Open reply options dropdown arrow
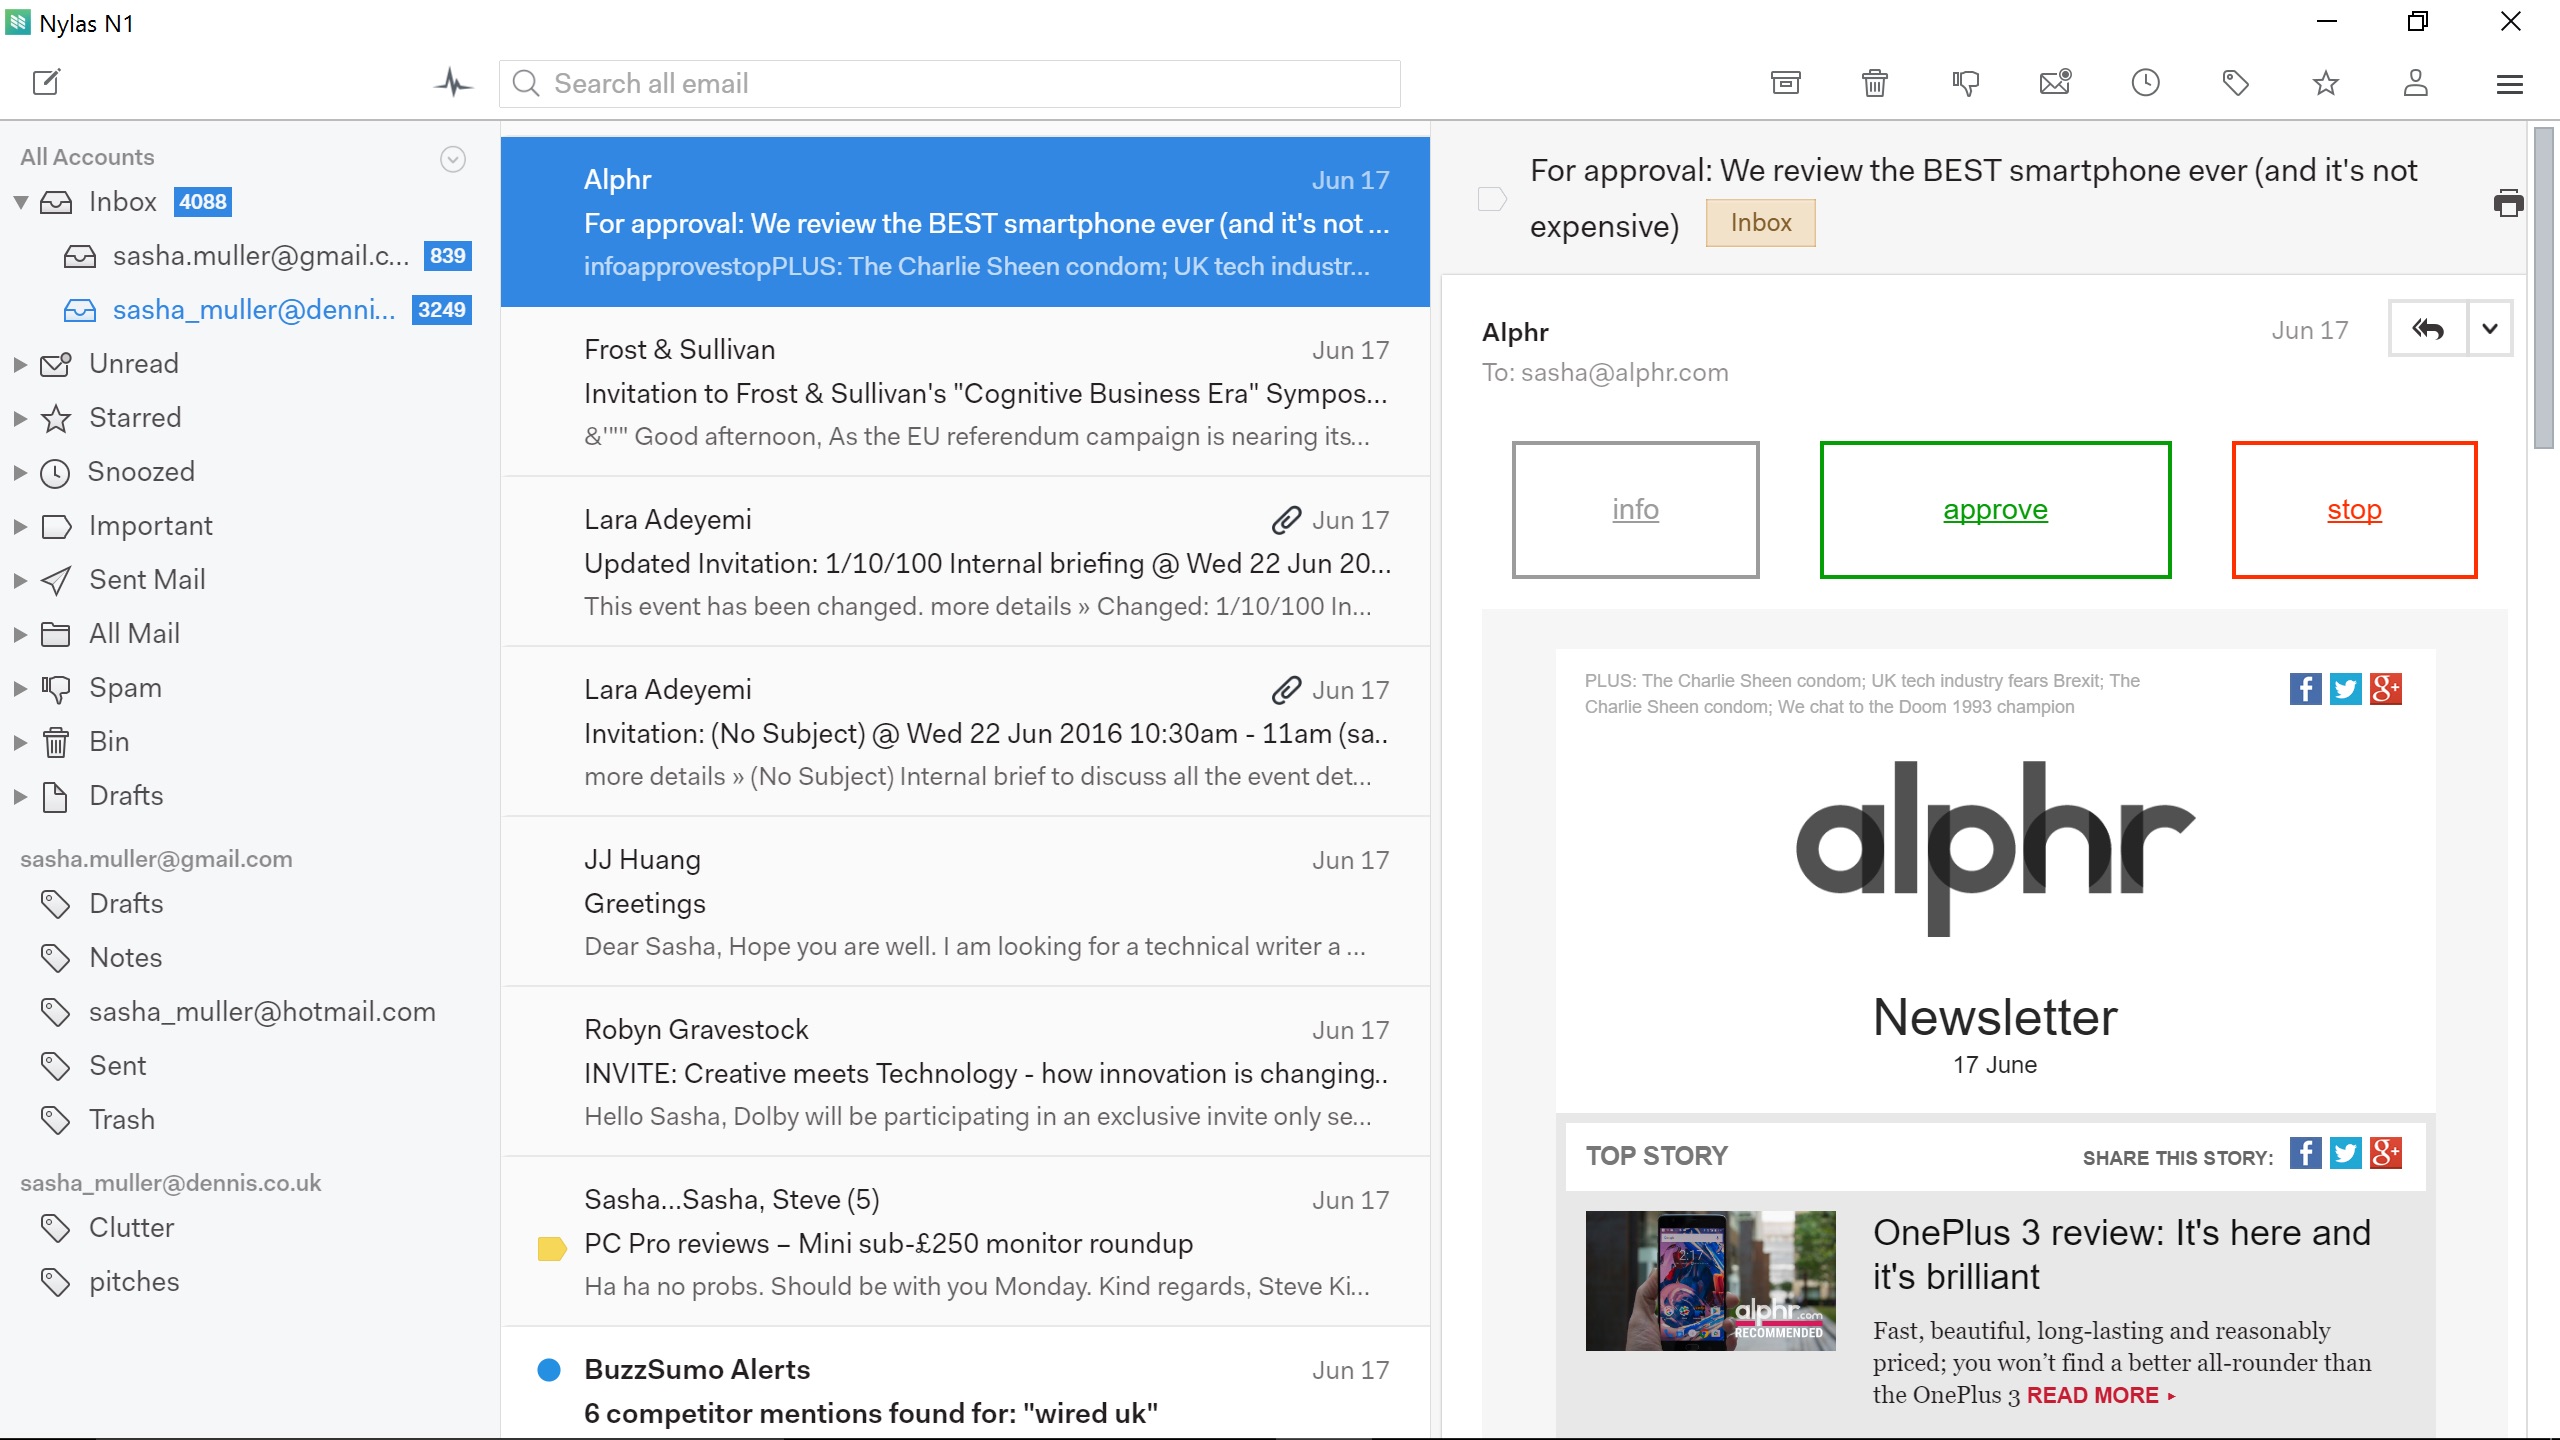Image resolution: width=2560 pixels, height=1440 pixels. pyautogui.click(x=2490, y=329)
